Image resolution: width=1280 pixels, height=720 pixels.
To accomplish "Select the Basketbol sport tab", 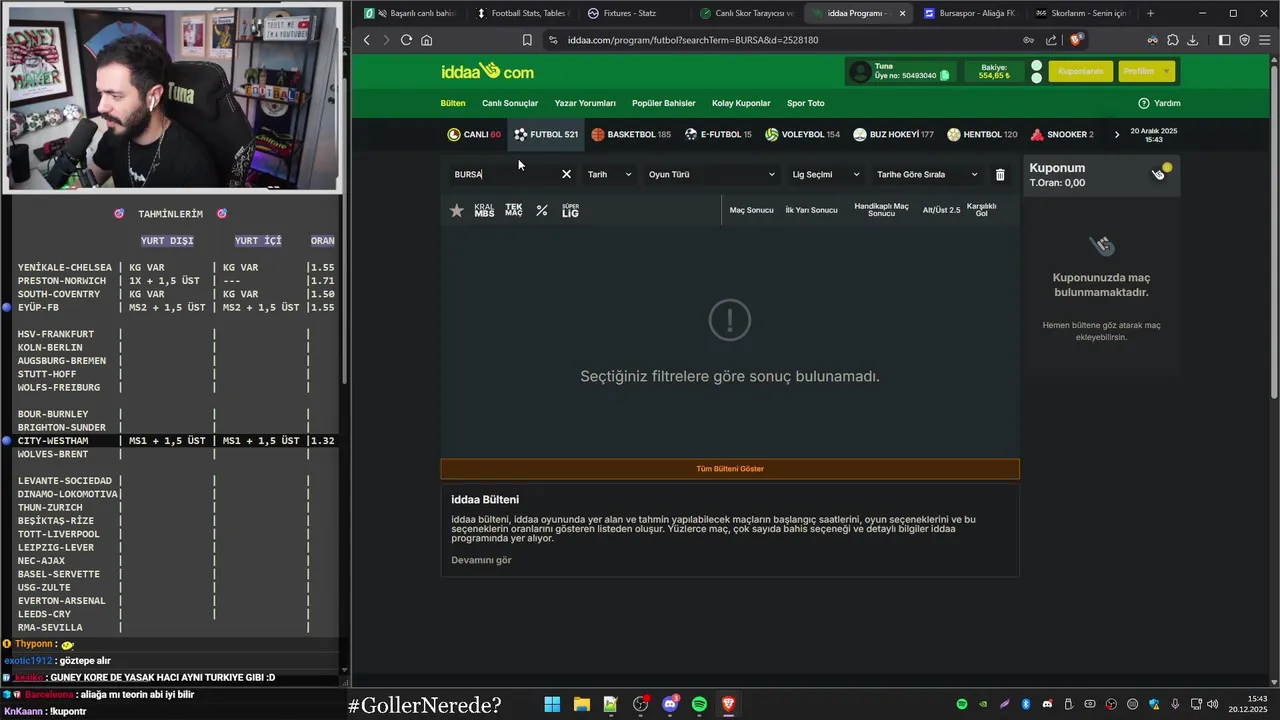I will tap(631, 134).
